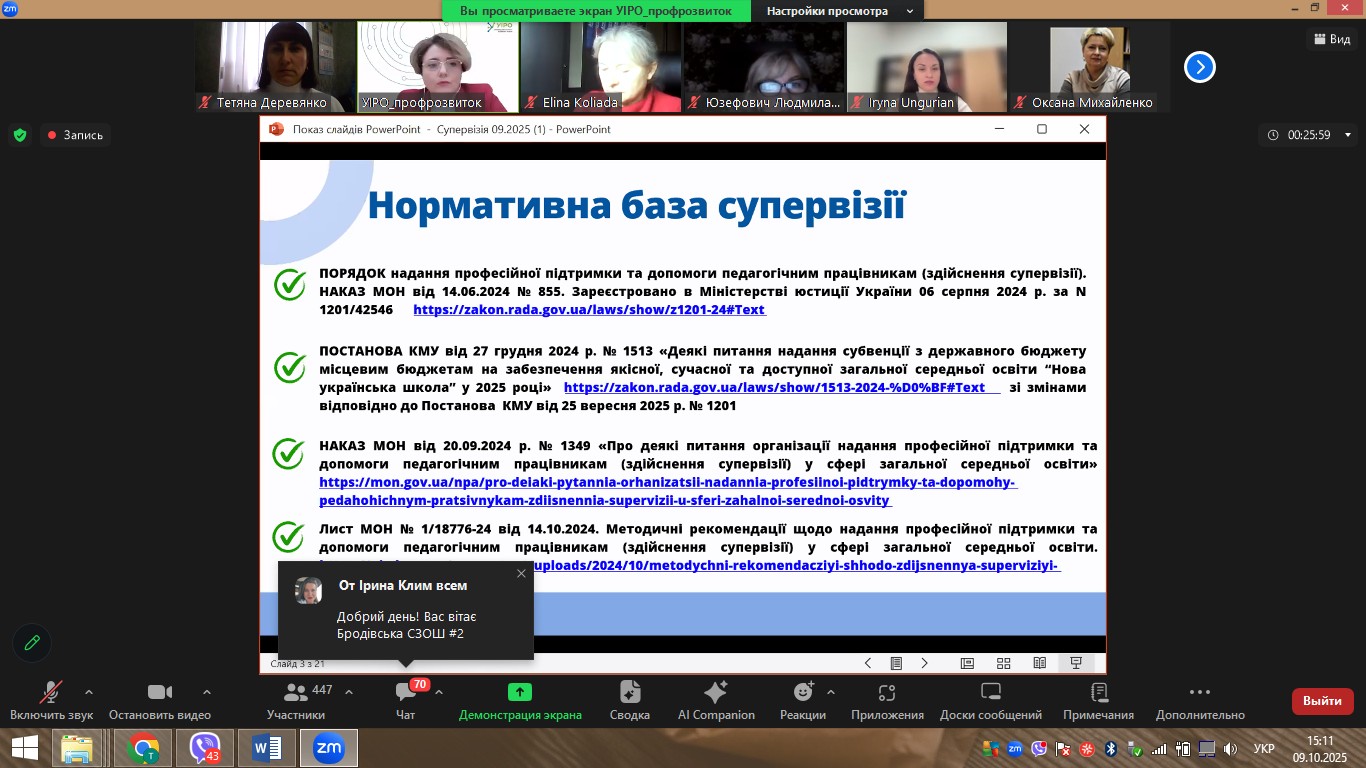Expand audio options arrow next to microphone
The image size is (1366, 768).
[x=89, y=692]
